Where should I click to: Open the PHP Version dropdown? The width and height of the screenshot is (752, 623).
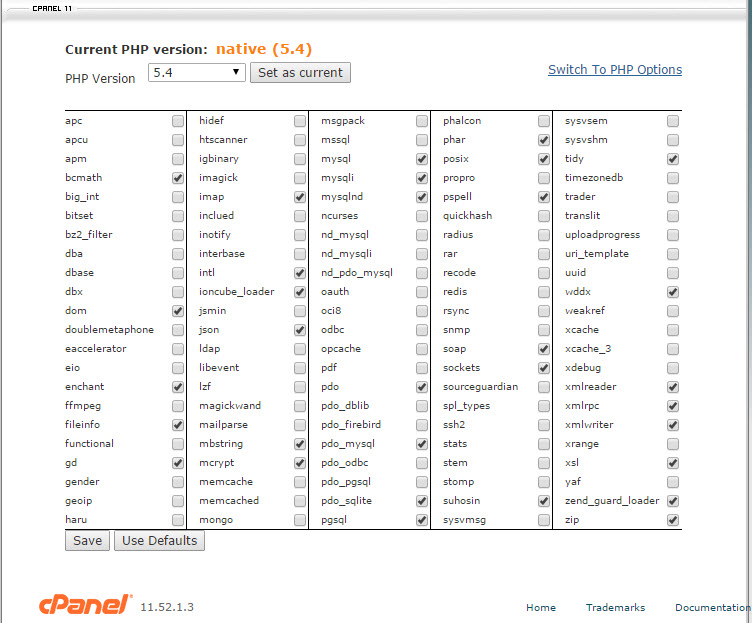[196, 72]
